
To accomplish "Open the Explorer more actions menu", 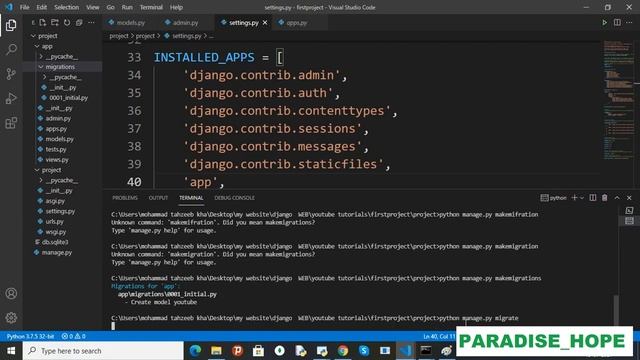I will 91,22.
